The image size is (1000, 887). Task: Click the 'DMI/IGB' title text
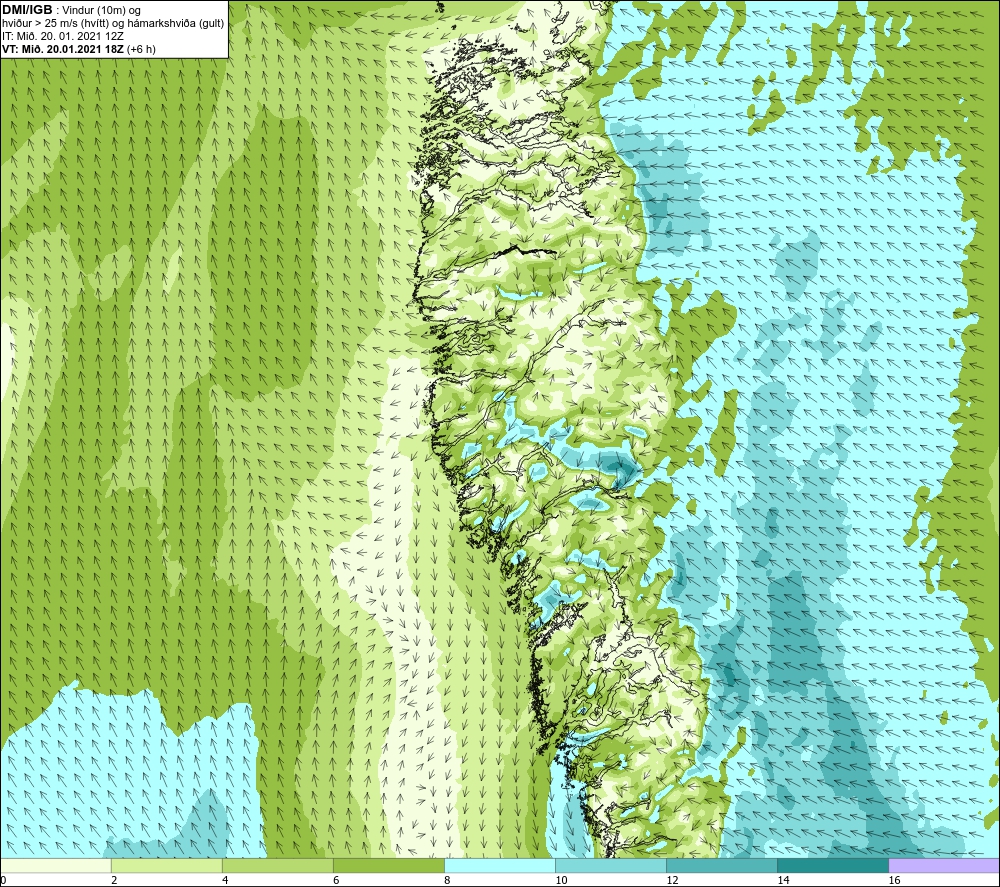27,10
